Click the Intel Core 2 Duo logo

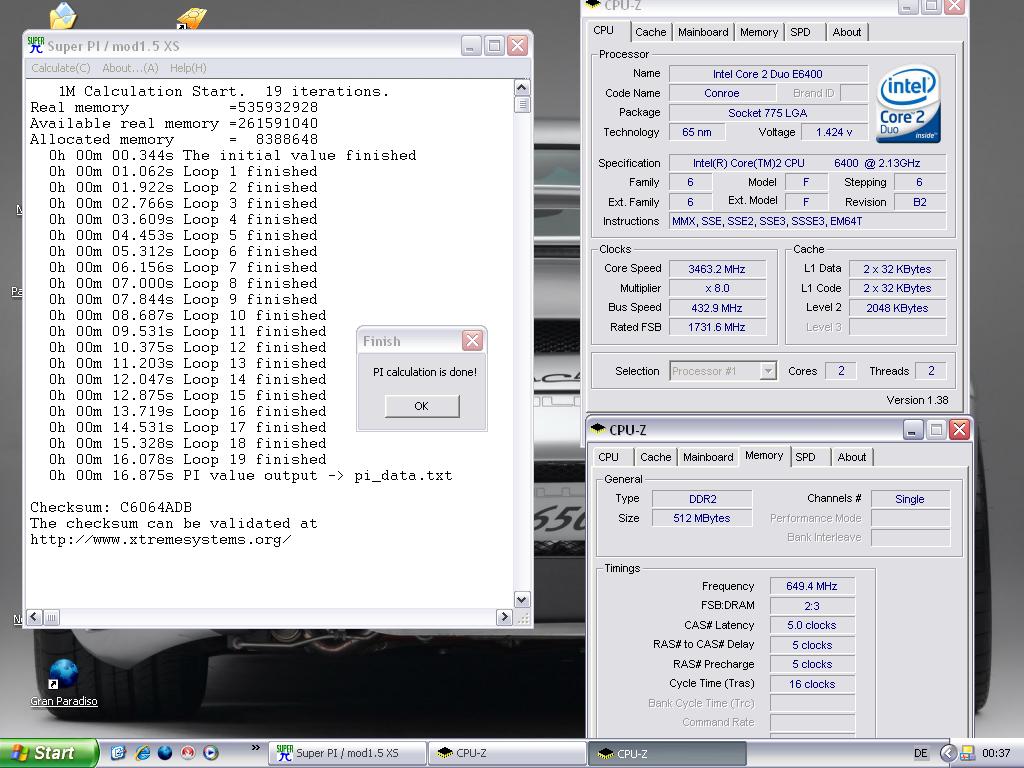pyautogui.click(x=908, y=103)
